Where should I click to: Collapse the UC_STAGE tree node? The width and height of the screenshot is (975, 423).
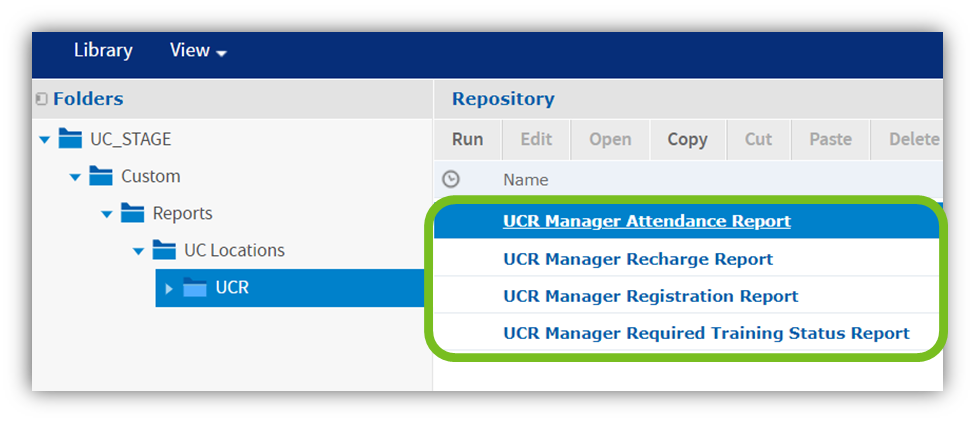tap(44, 139)
